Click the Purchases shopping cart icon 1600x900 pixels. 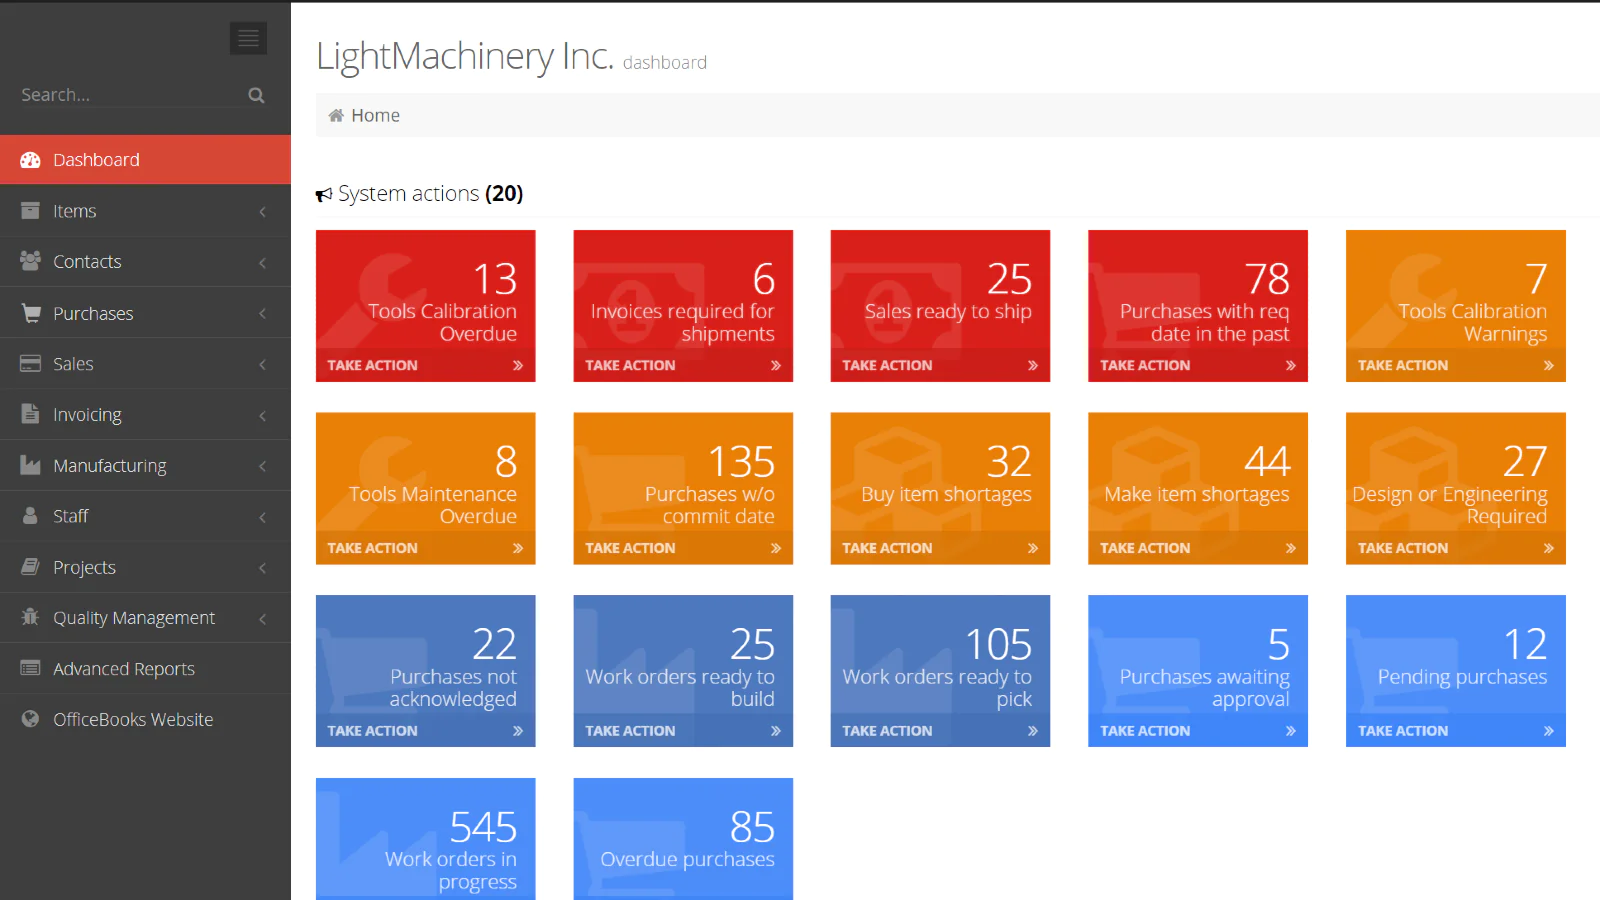point(30,313)
